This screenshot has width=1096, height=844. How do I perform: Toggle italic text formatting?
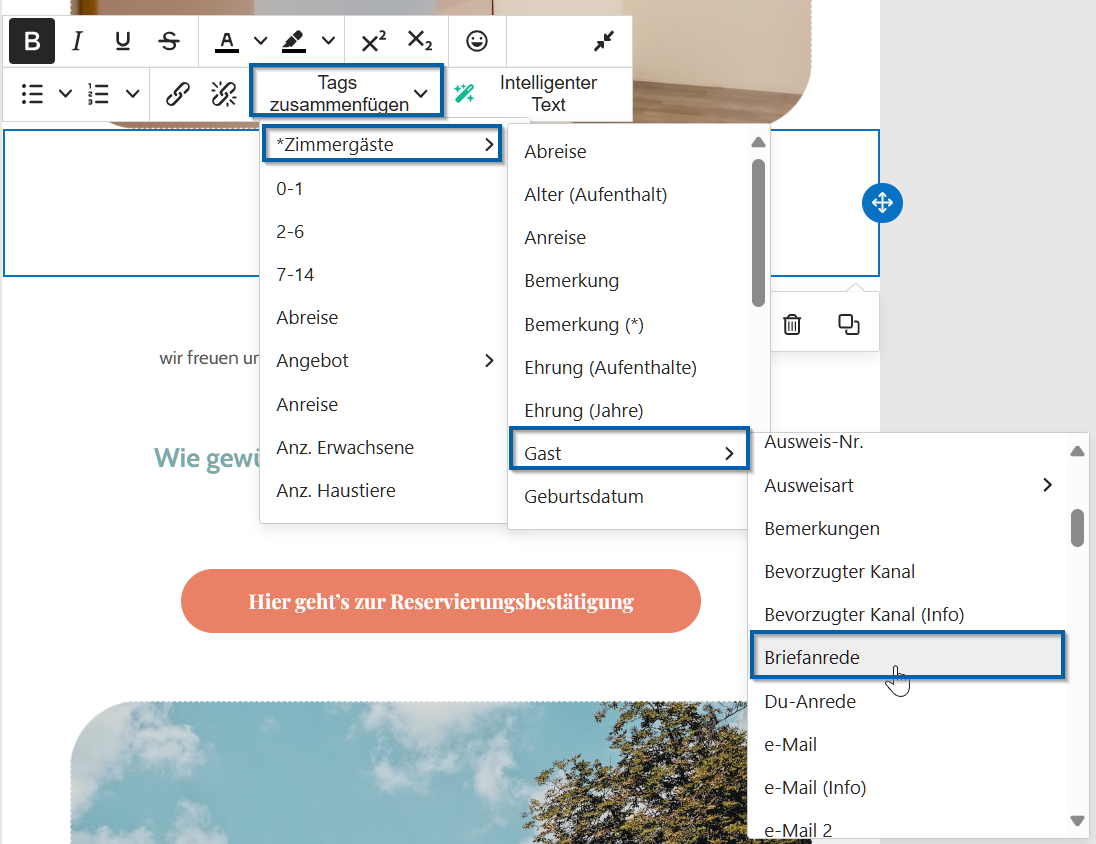coord(77,41)
